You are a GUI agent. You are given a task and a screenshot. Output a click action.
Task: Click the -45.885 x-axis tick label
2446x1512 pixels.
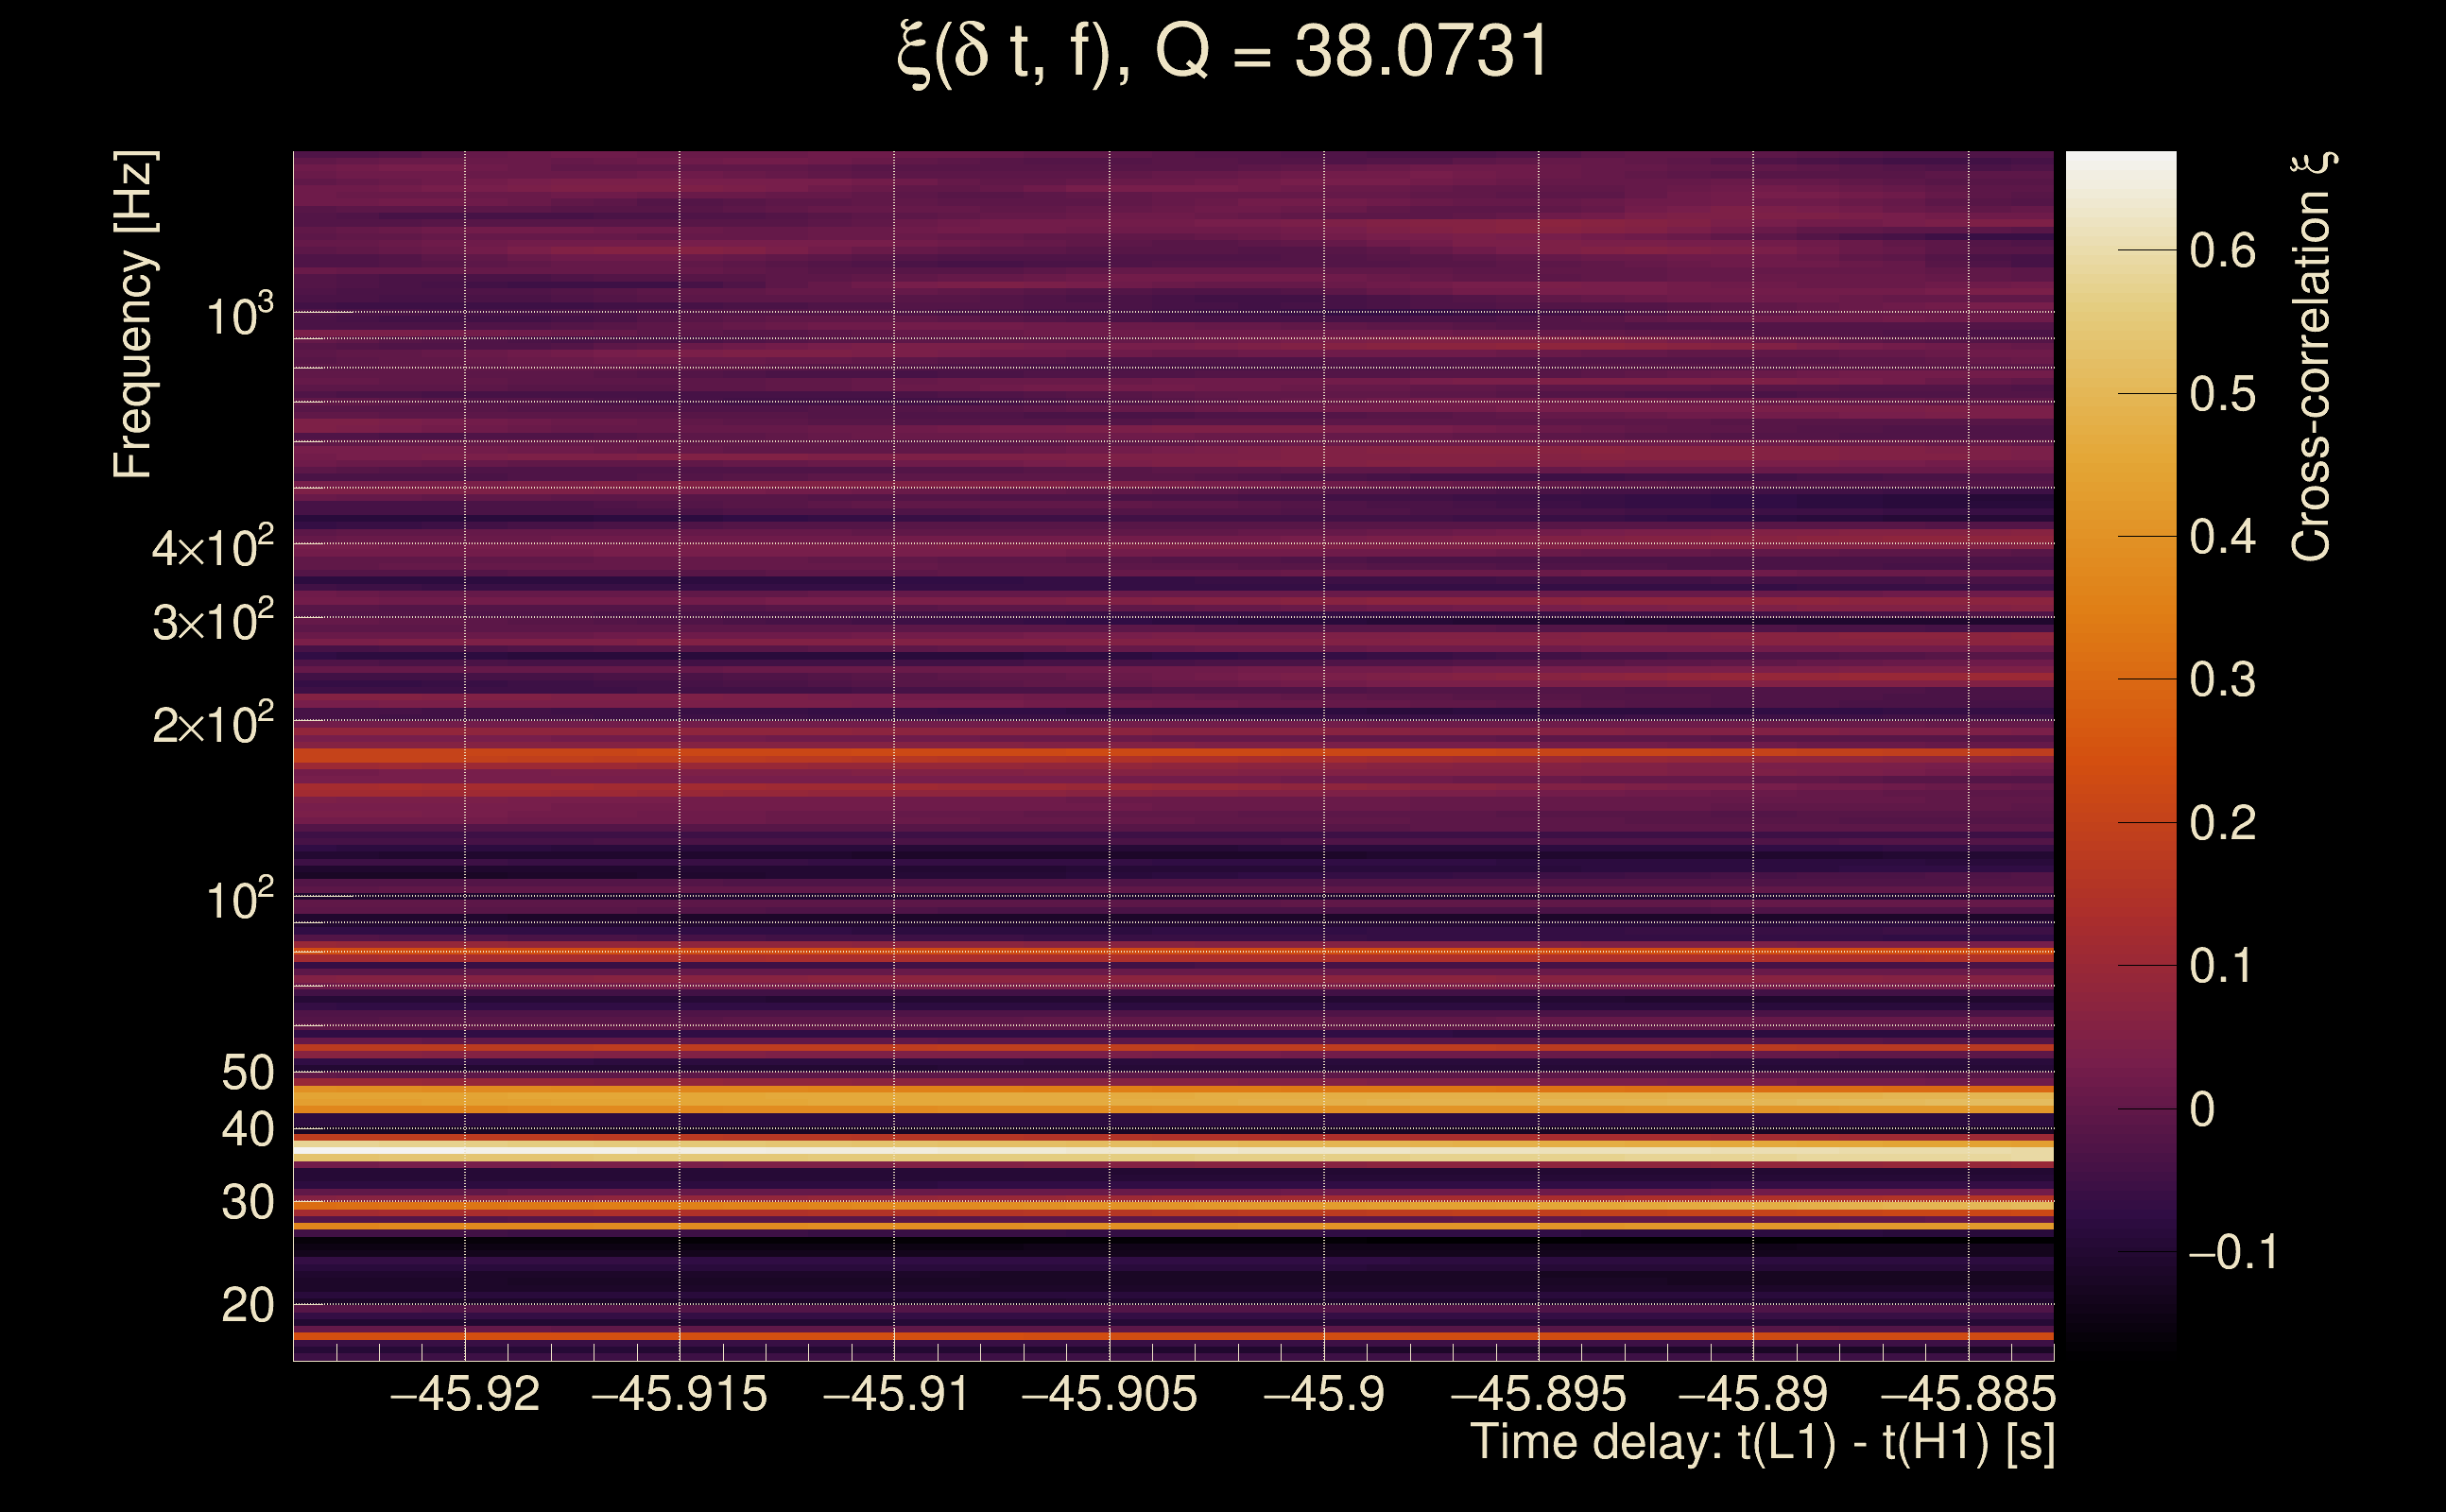(1968, 1394)
